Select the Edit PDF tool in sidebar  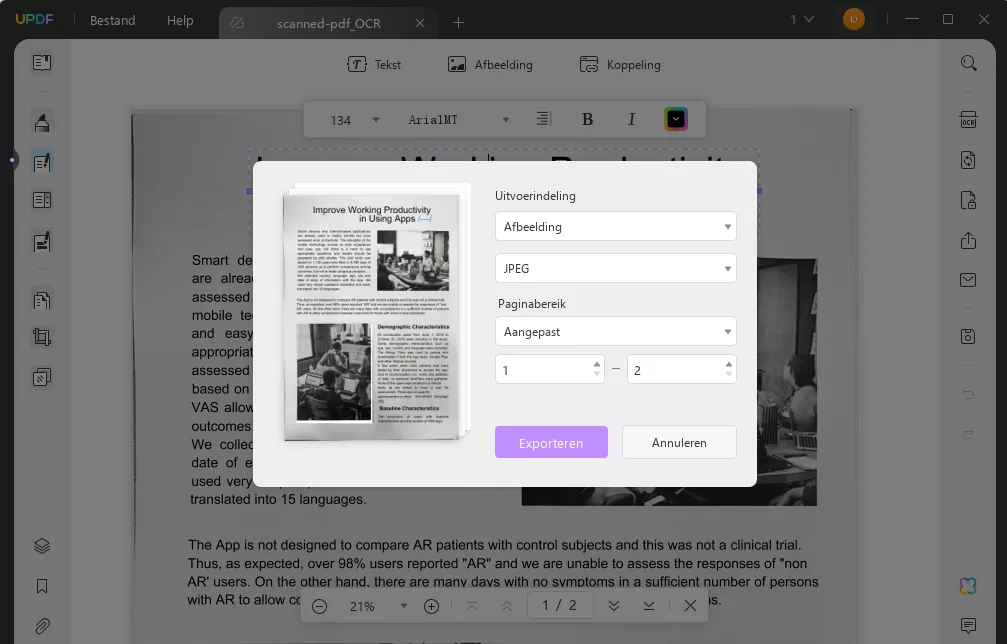click(42, 162)
